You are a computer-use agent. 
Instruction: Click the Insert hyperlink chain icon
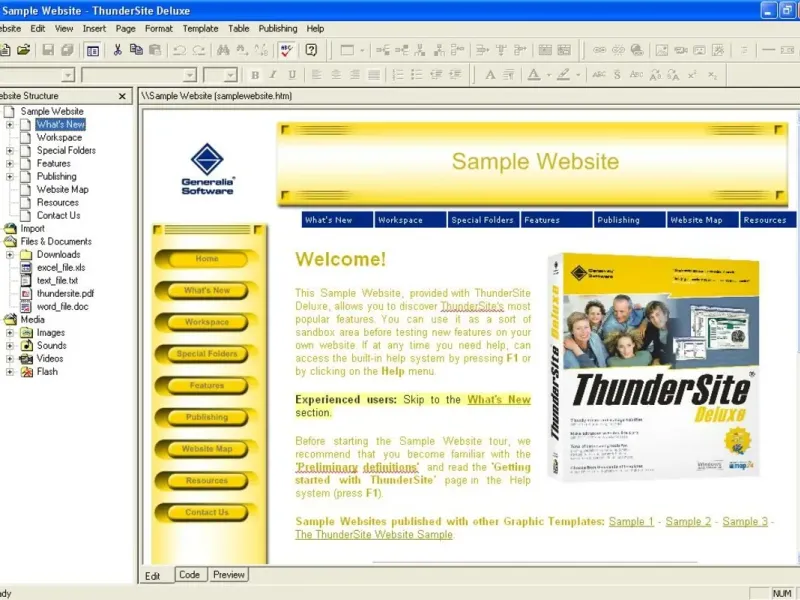click(x=599, y=50)
